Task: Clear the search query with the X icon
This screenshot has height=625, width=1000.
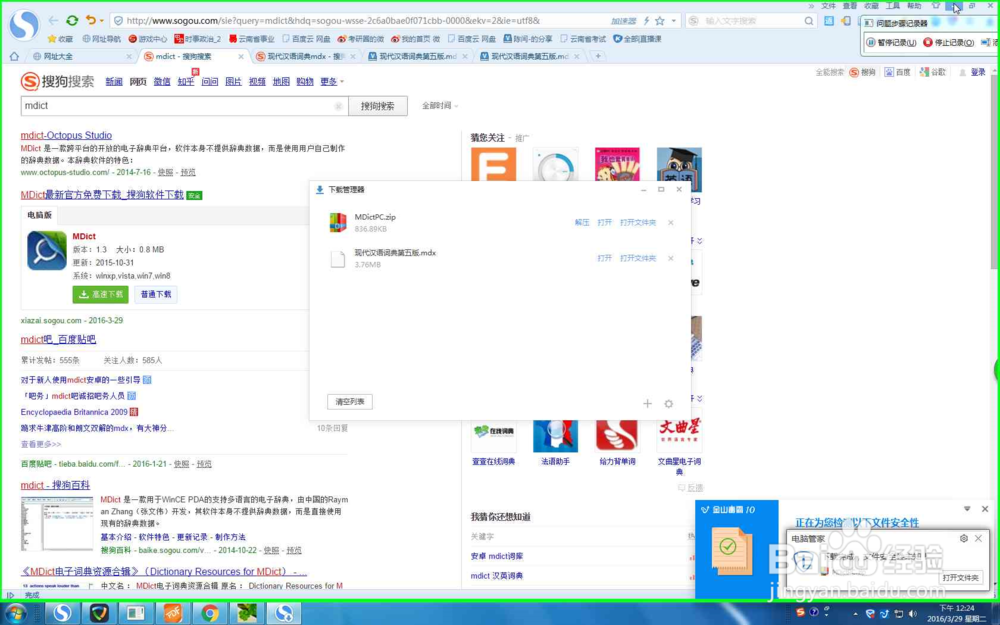Action: coord(339,106)
